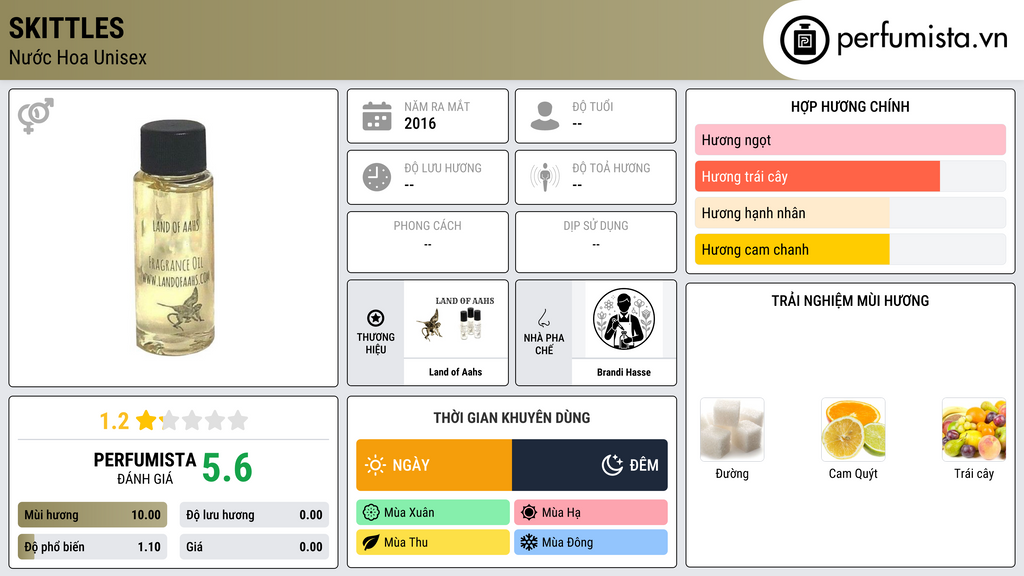Image resolution: width=1024 pixels, height=576 pixels.
Task: Choose the Mùa Hạ season tag
Action: pos(591,513)
